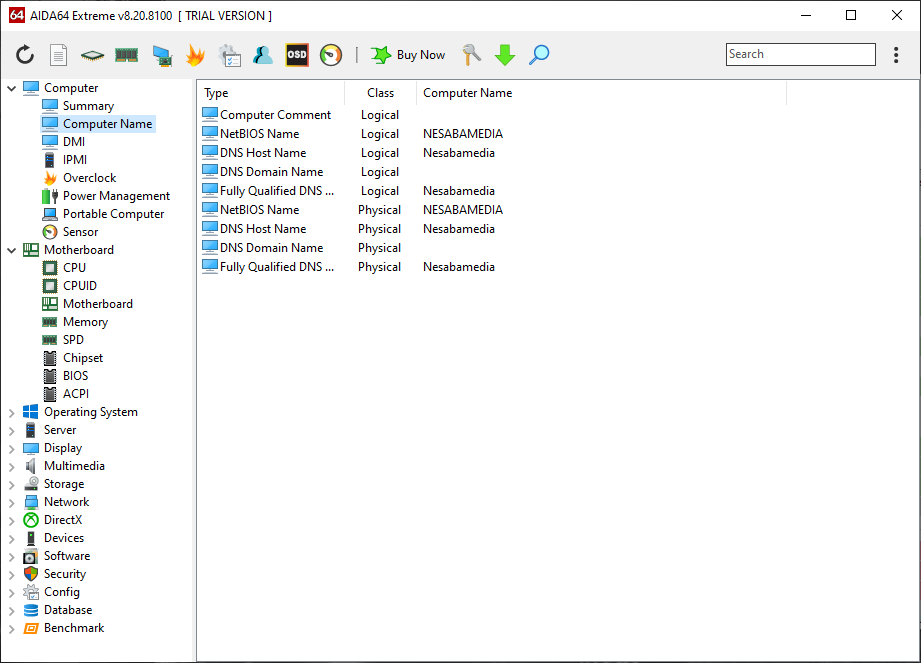
Task: Click the green download update arrow
Action: [x=505, y=55]
